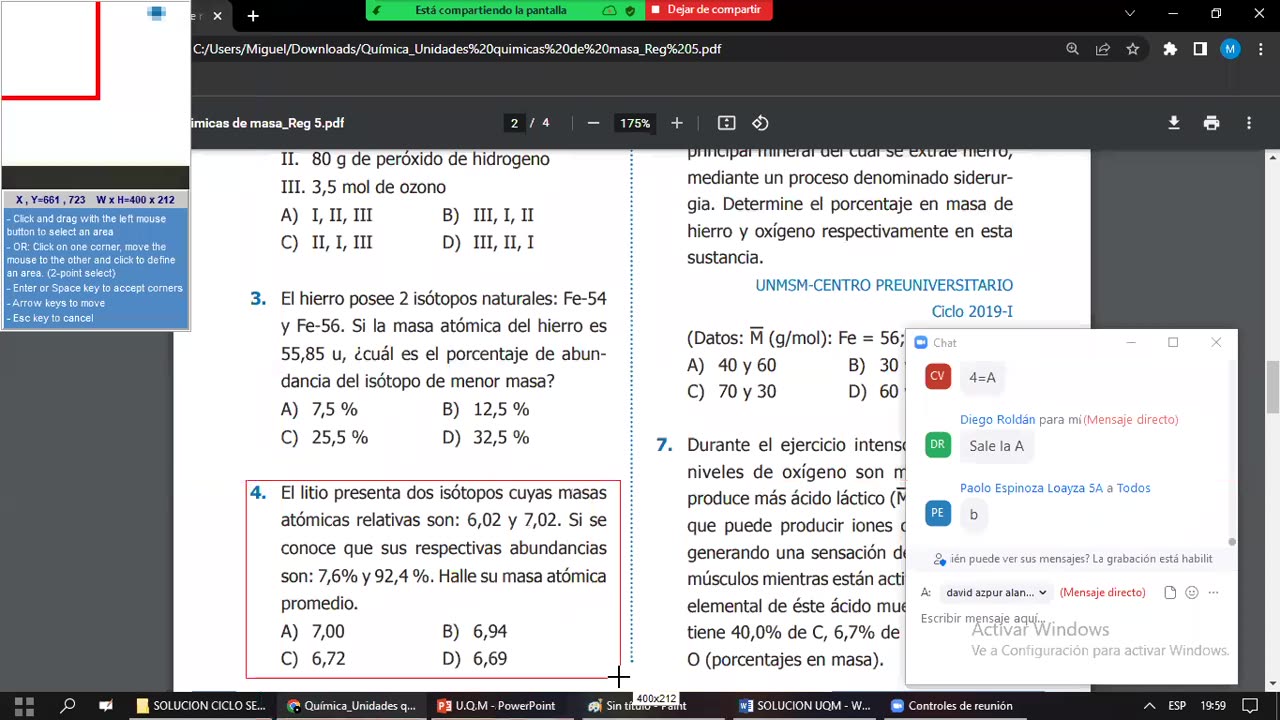Attach a file in chat
Viewport: 1280px width, 720px height.
tap(1170, 592)
